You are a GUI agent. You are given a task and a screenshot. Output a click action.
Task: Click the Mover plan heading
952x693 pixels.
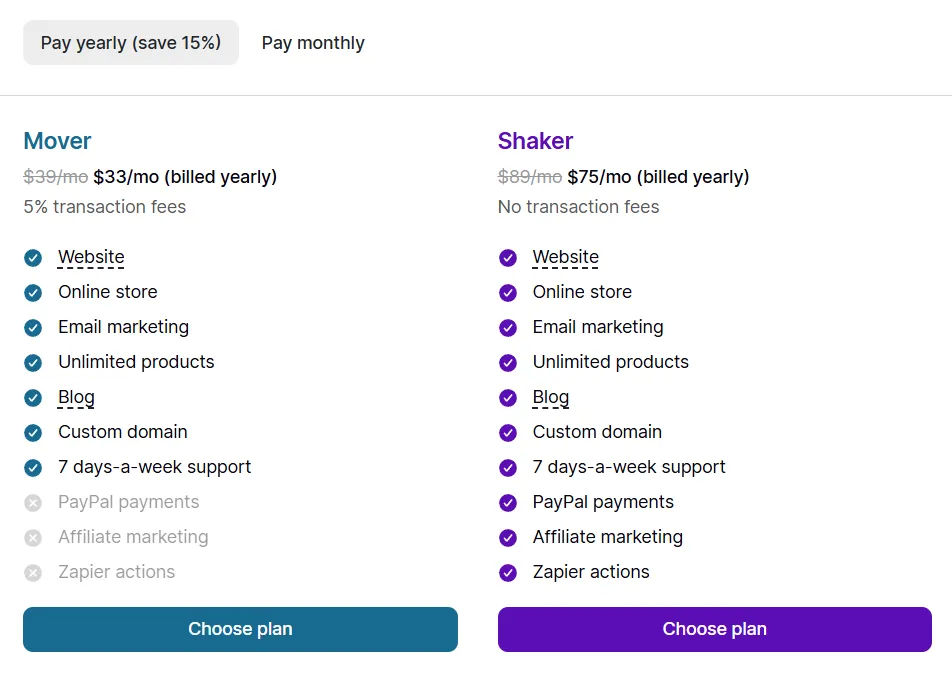pos(57,141)
